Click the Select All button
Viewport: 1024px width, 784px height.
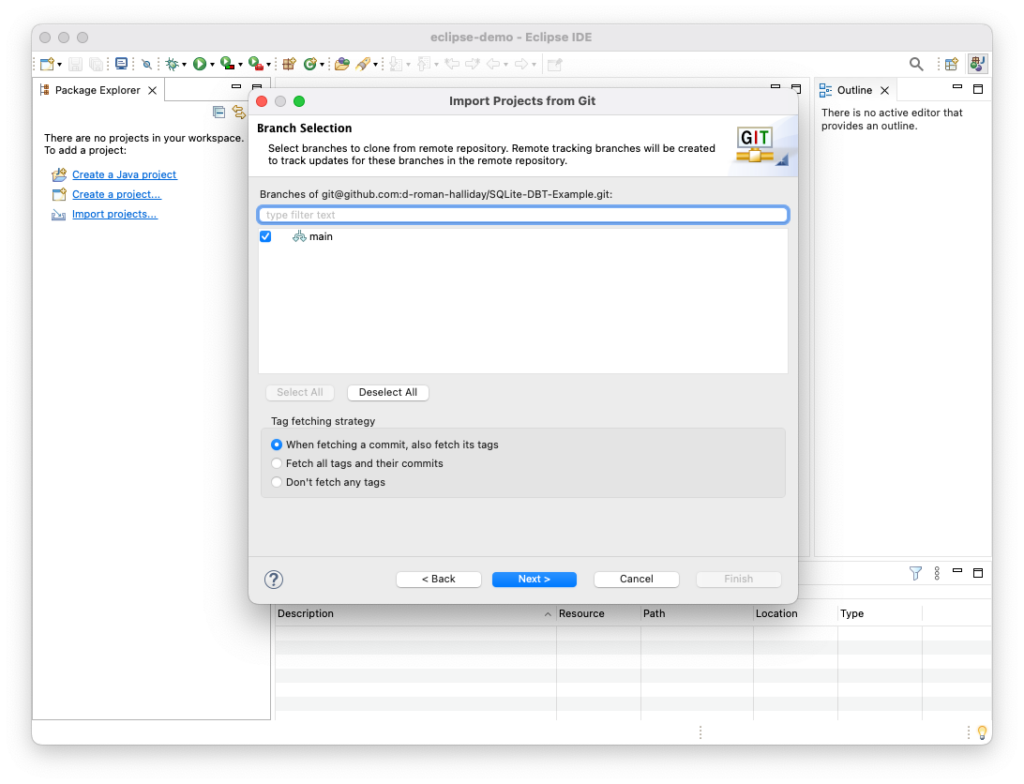click(300, 392)
